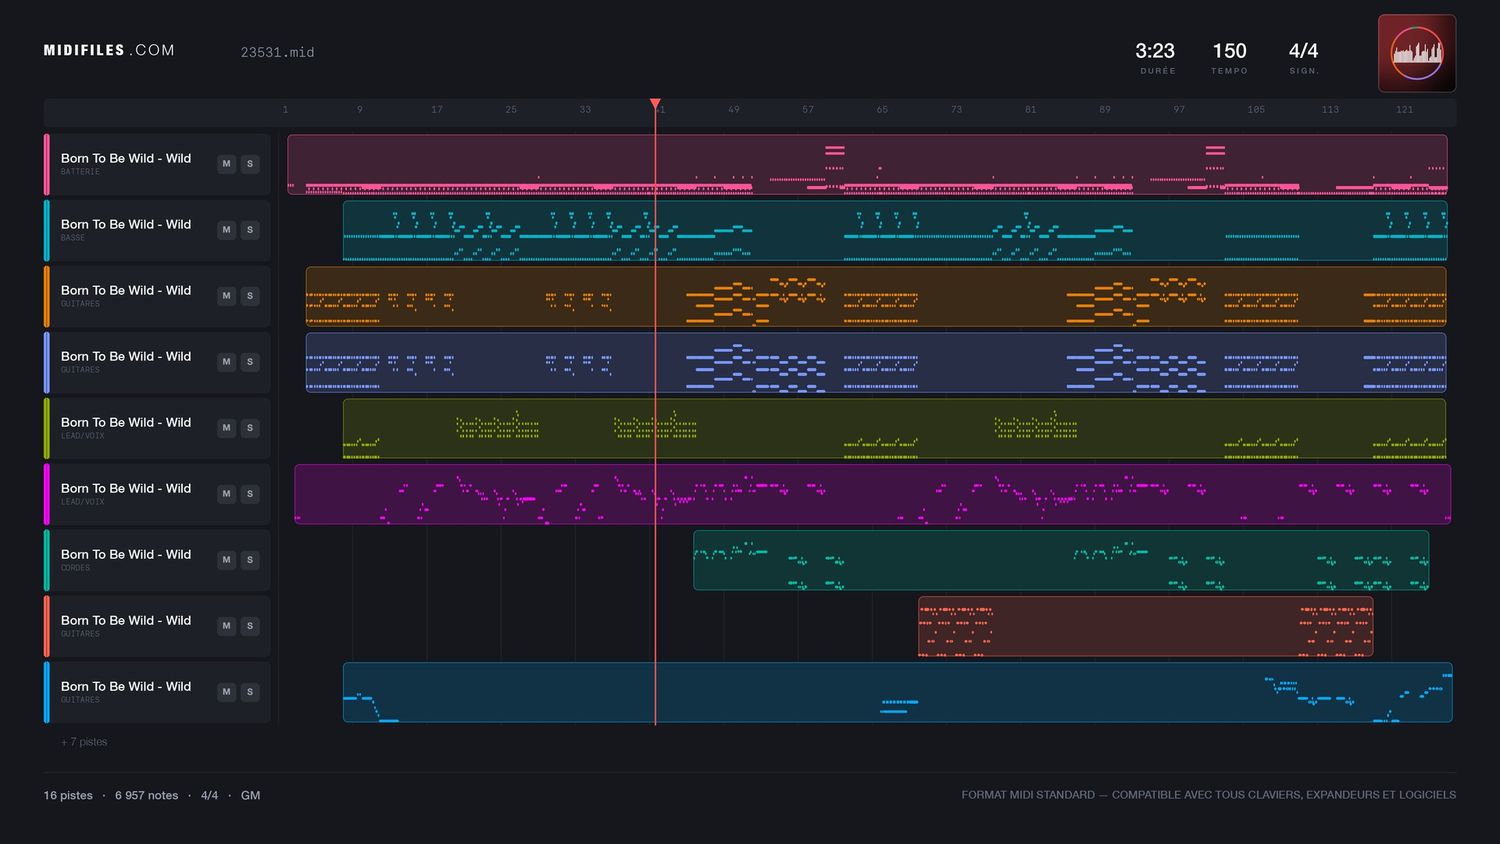The width and height of the screenshot is (1500, 844).
Task: Jump to bar 1 on the ruler
Action: coord(285,110)
